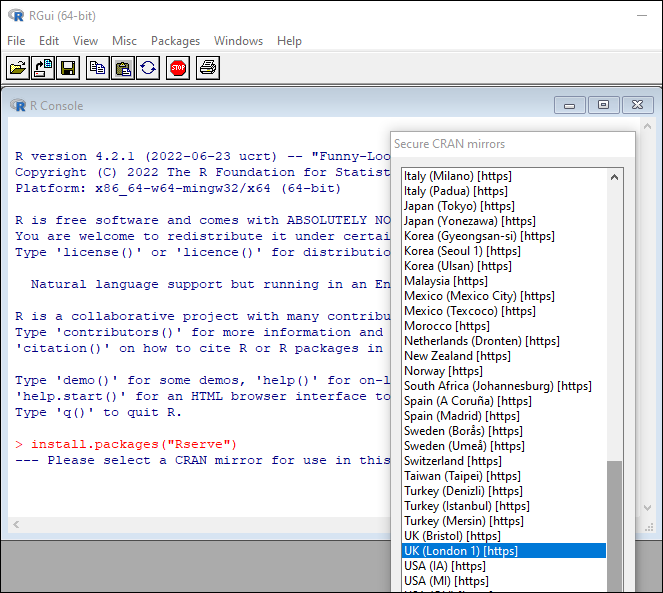Select mirror 'Switzerland [https]'
663x593 pixels.
coord(504,461)
